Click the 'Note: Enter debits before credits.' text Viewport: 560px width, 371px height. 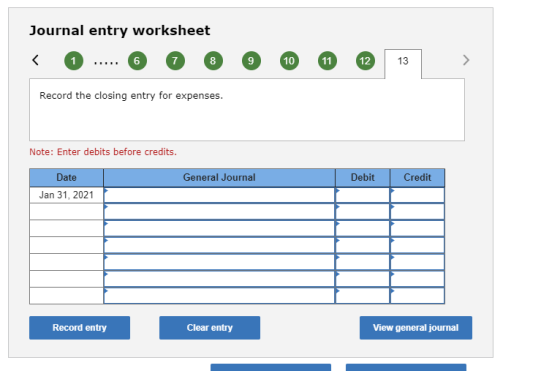[103, 152]
